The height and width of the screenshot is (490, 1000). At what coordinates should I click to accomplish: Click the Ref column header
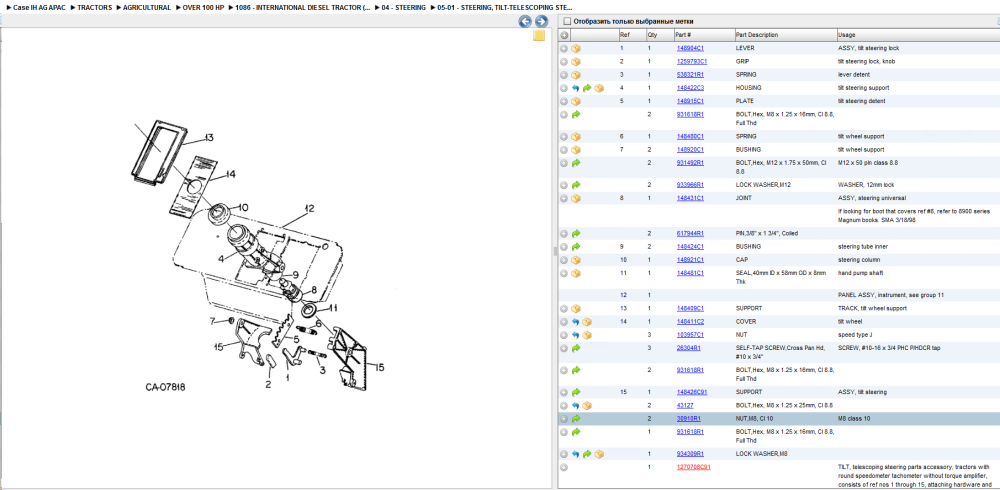click(631, 35)
